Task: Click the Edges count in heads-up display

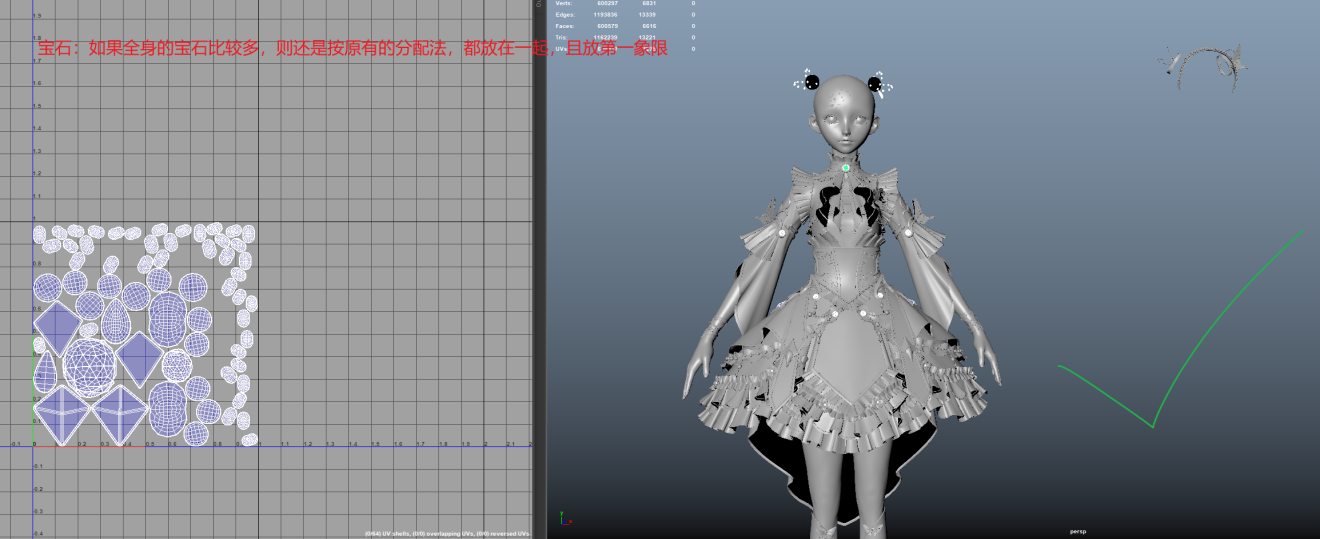Action: [x=605, y=15]
